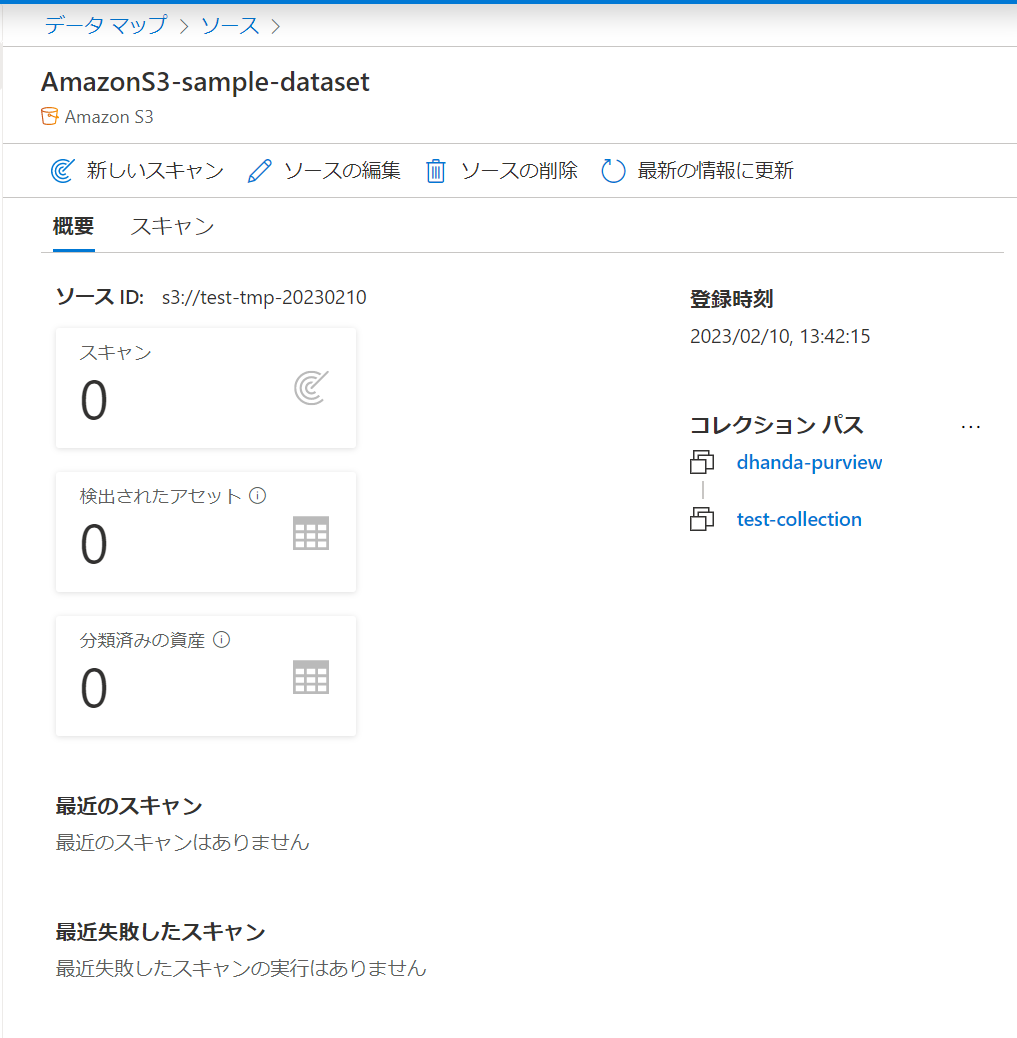1017x1038 pixels.
Task: Click the 検出されたアセット count 0 value
Action: (x=93, y=544)
